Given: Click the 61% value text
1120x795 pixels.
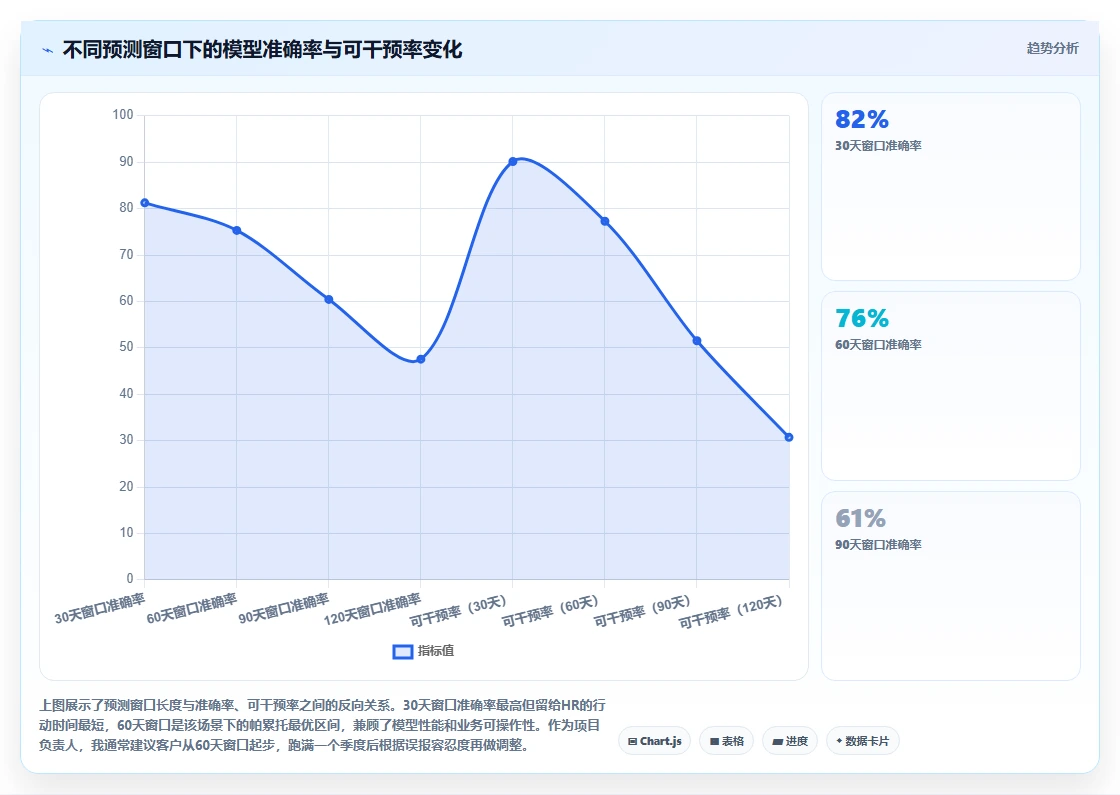Looking at the screenshot, I should [860, 518].
